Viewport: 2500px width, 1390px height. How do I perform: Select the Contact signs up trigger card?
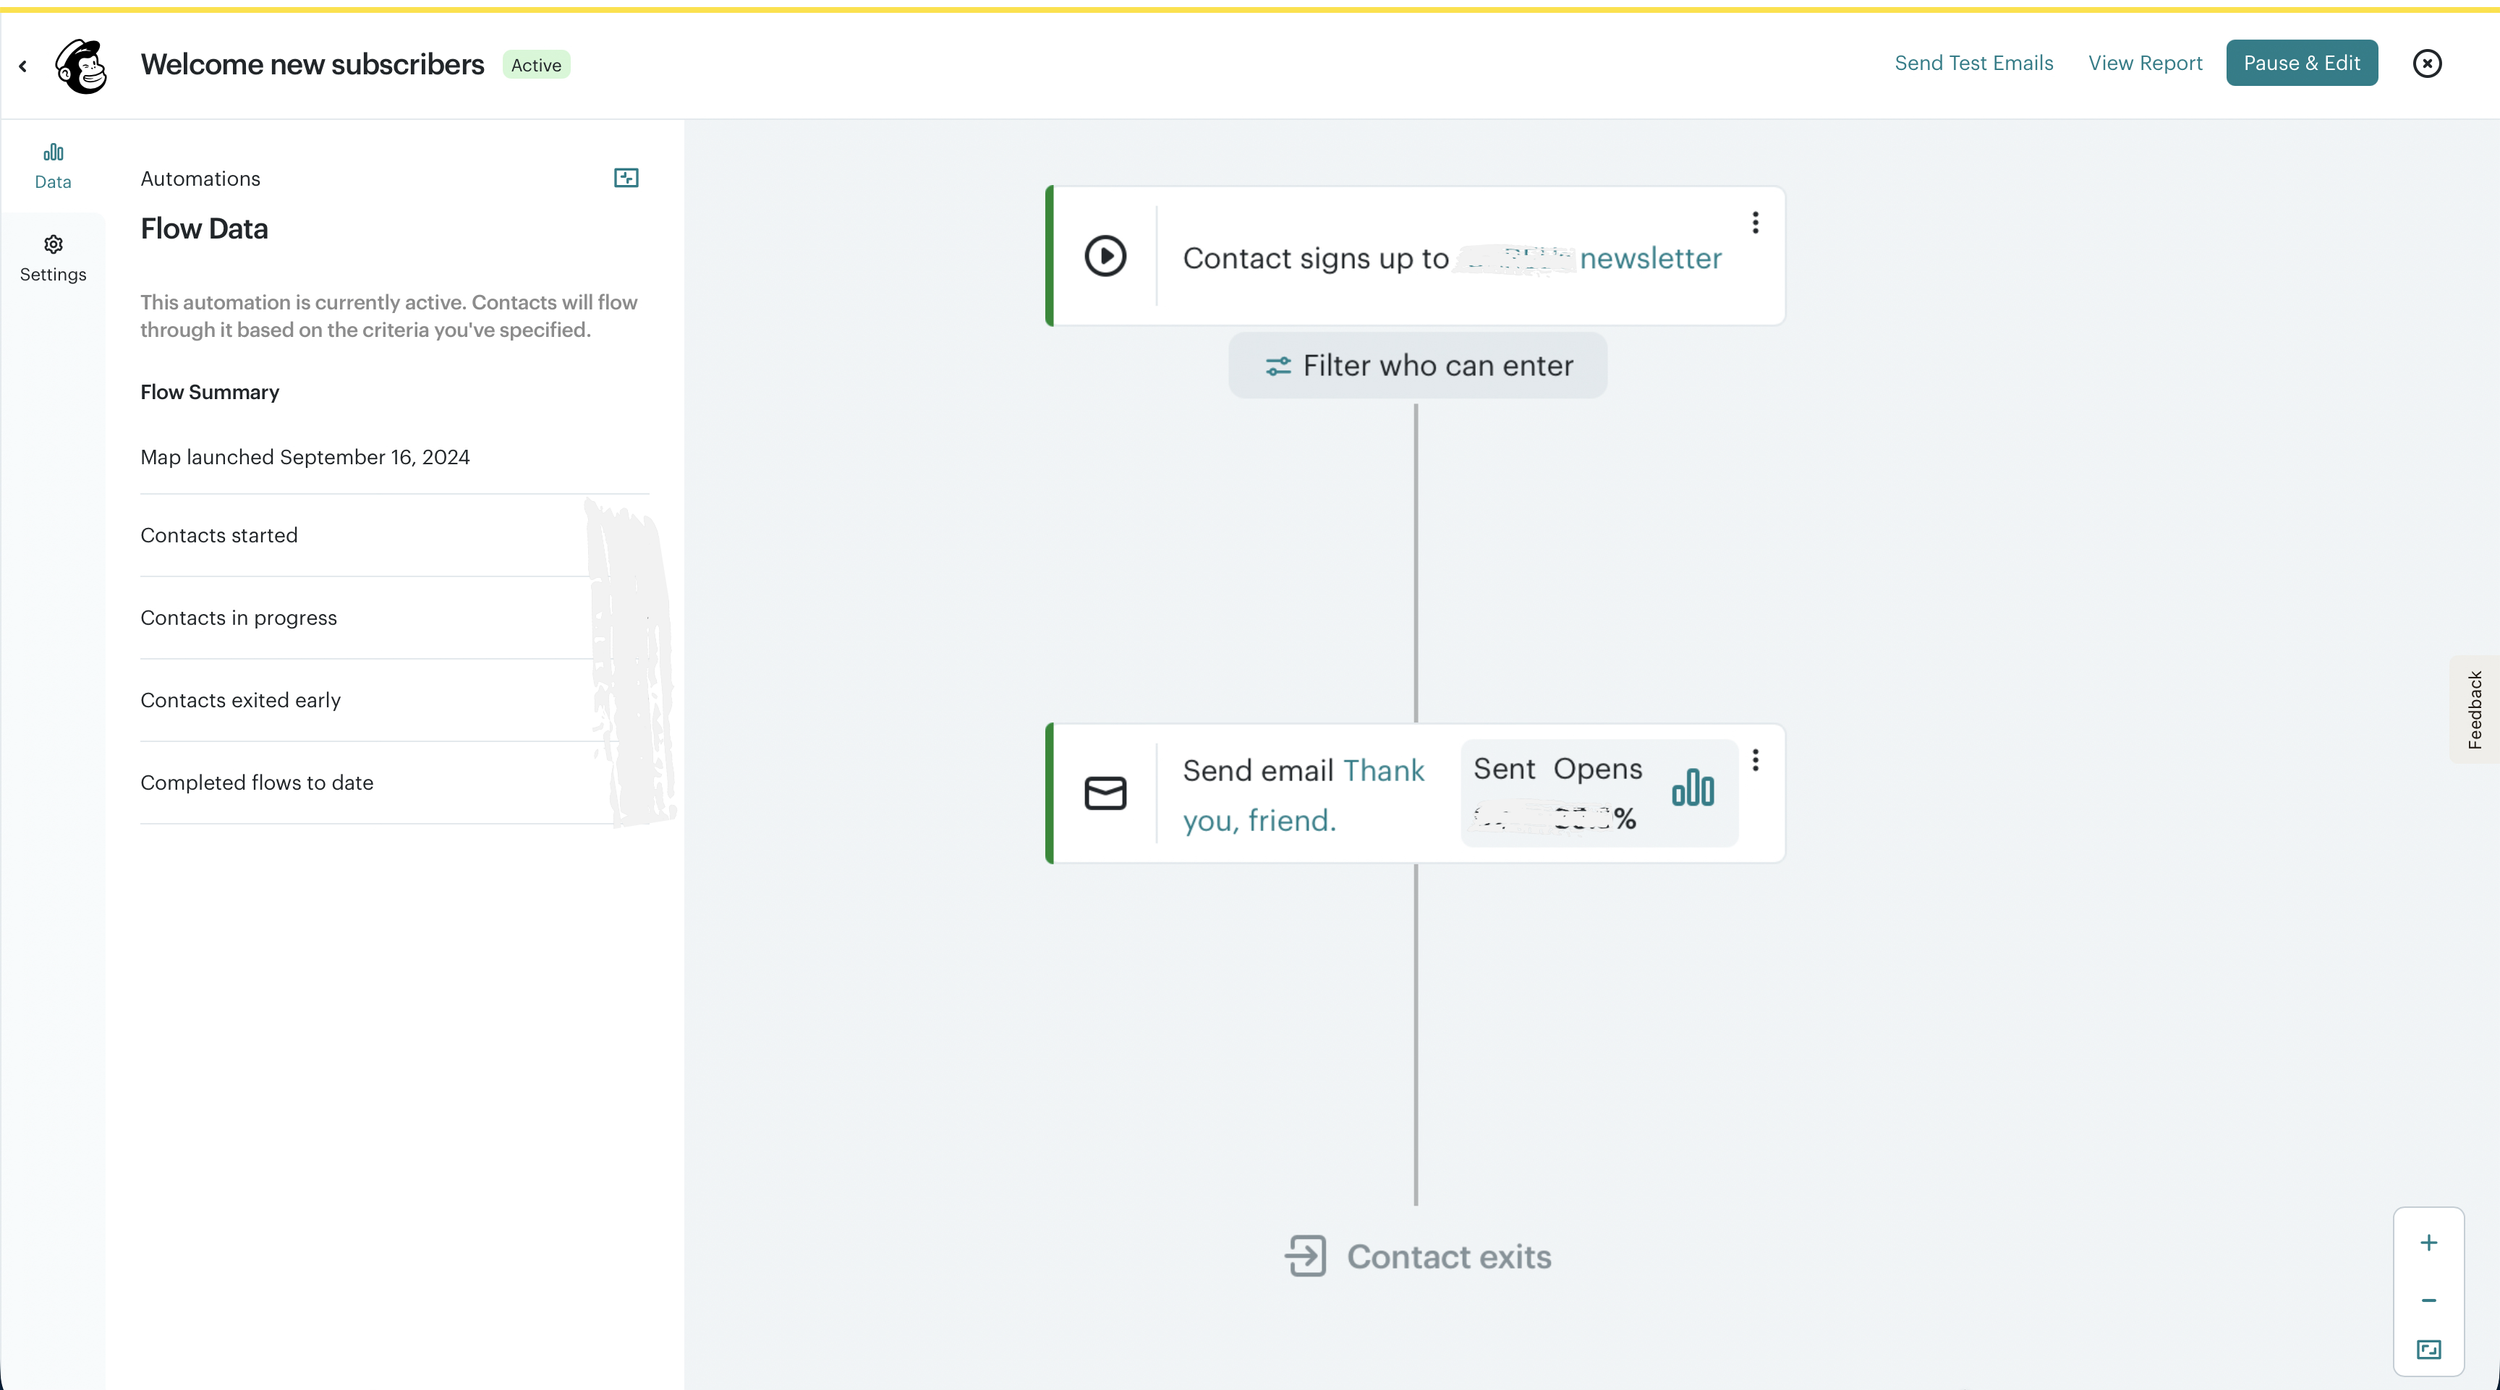1315,258
